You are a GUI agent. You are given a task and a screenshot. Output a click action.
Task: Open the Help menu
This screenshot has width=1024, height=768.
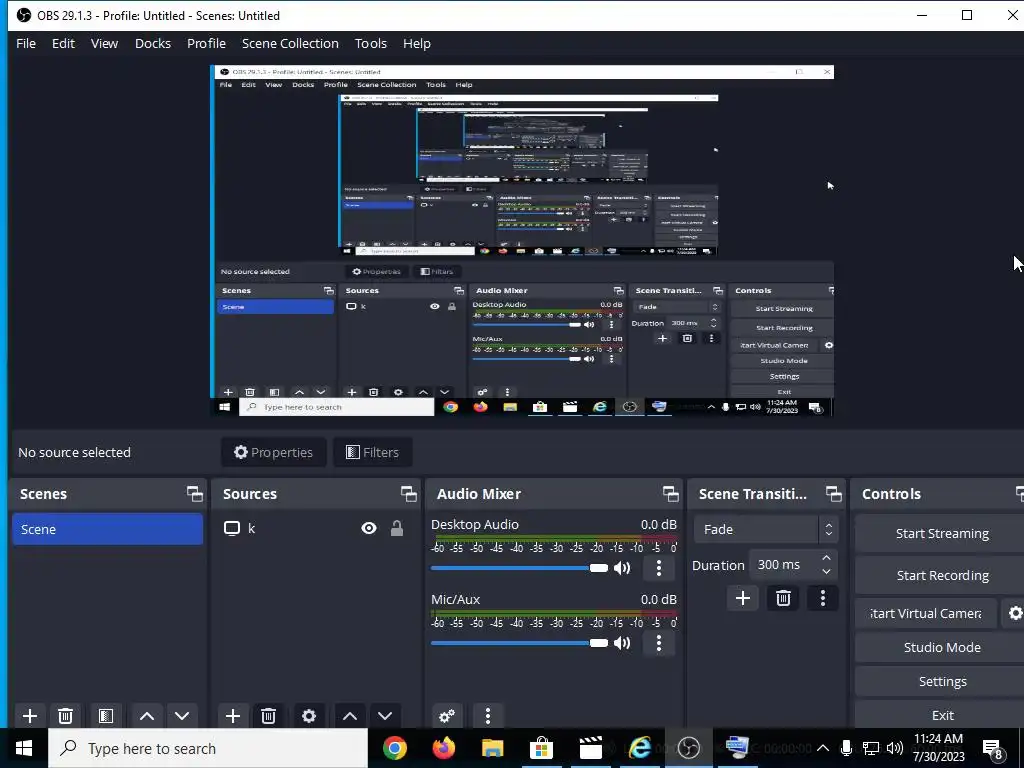pos(417,44)
